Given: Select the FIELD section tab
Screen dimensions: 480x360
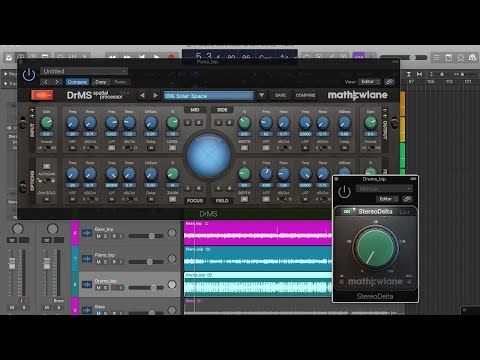Looking at the screenshot, I should pyautogui.click(x=222, y=201).
